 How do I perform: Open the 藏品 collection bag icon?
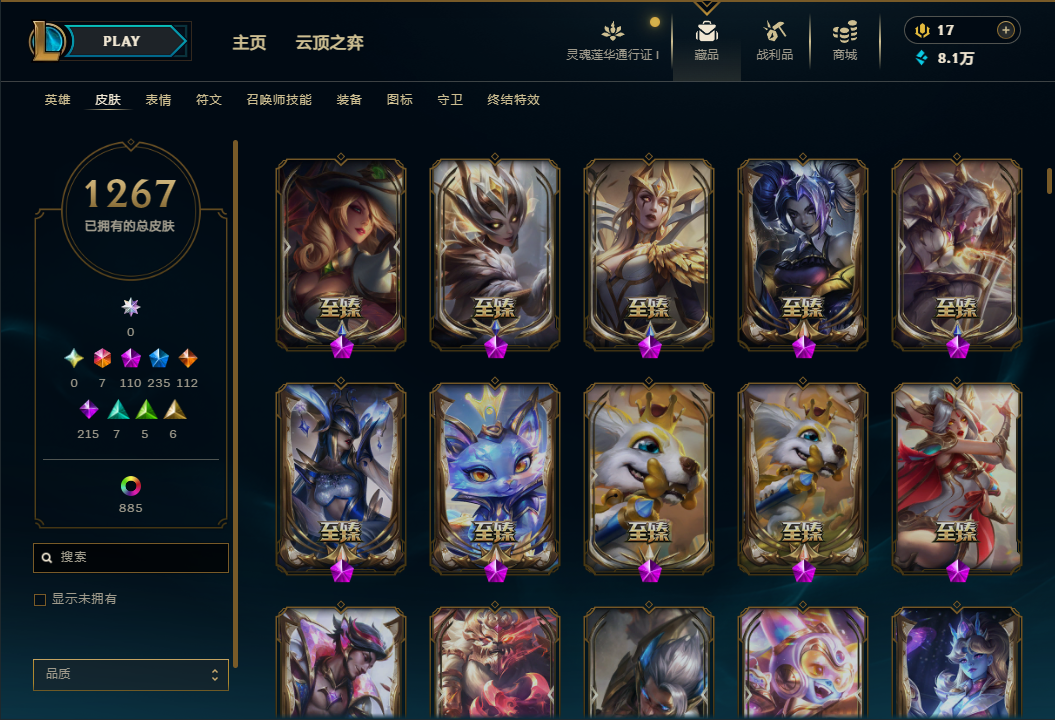point(706,32)
